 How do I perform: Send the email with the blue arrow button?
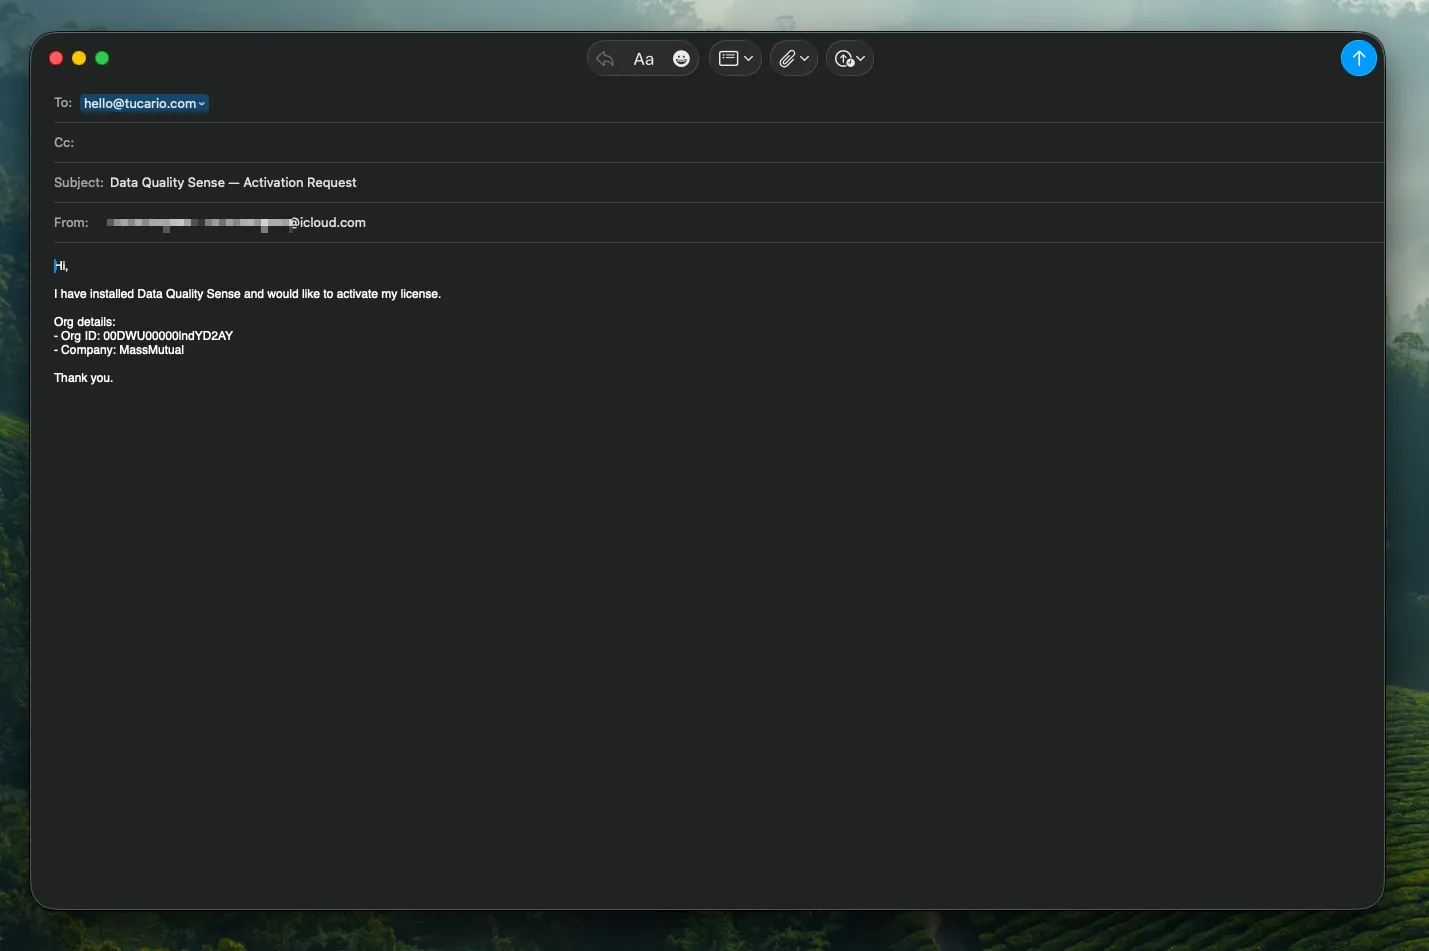[1358, 58]
